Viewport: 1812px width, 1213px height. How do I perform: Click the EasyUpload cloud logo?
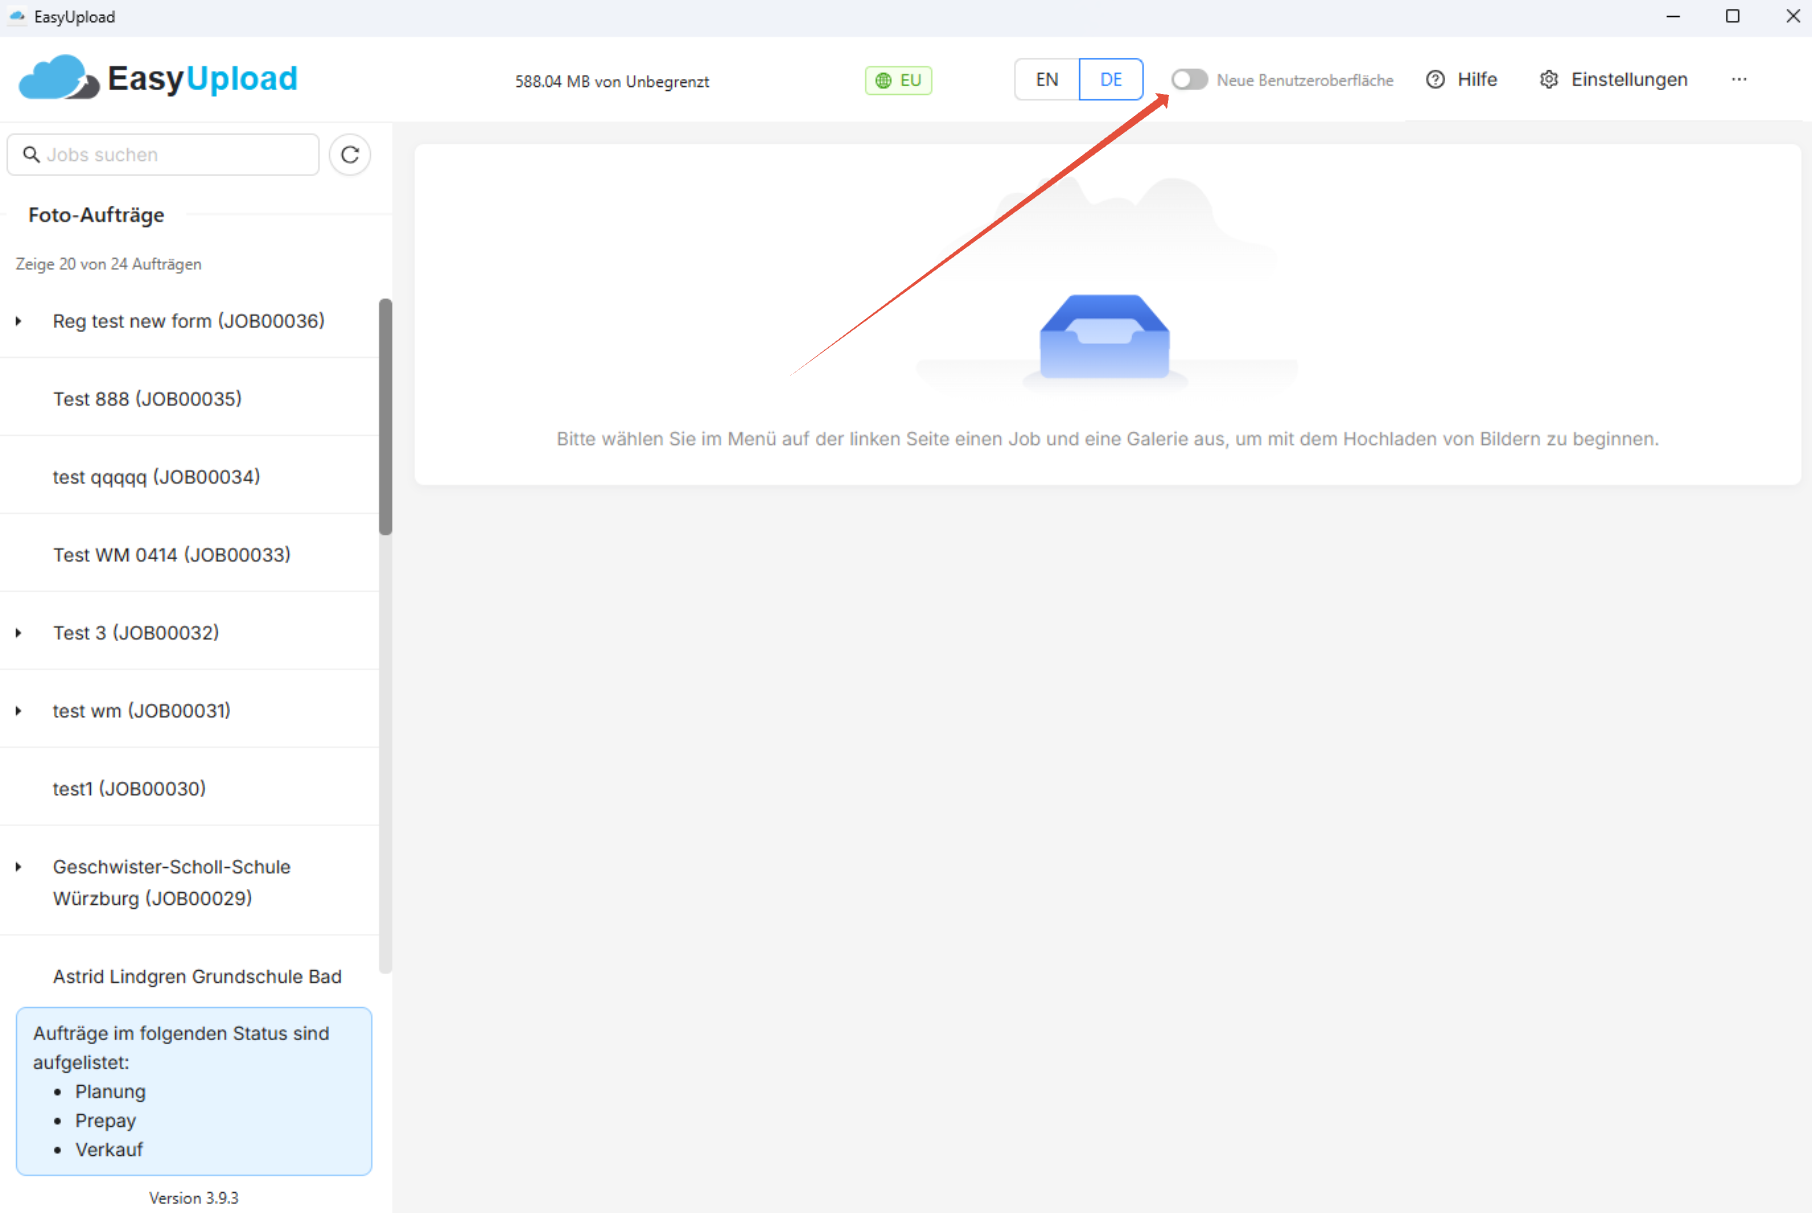point(58,78)
